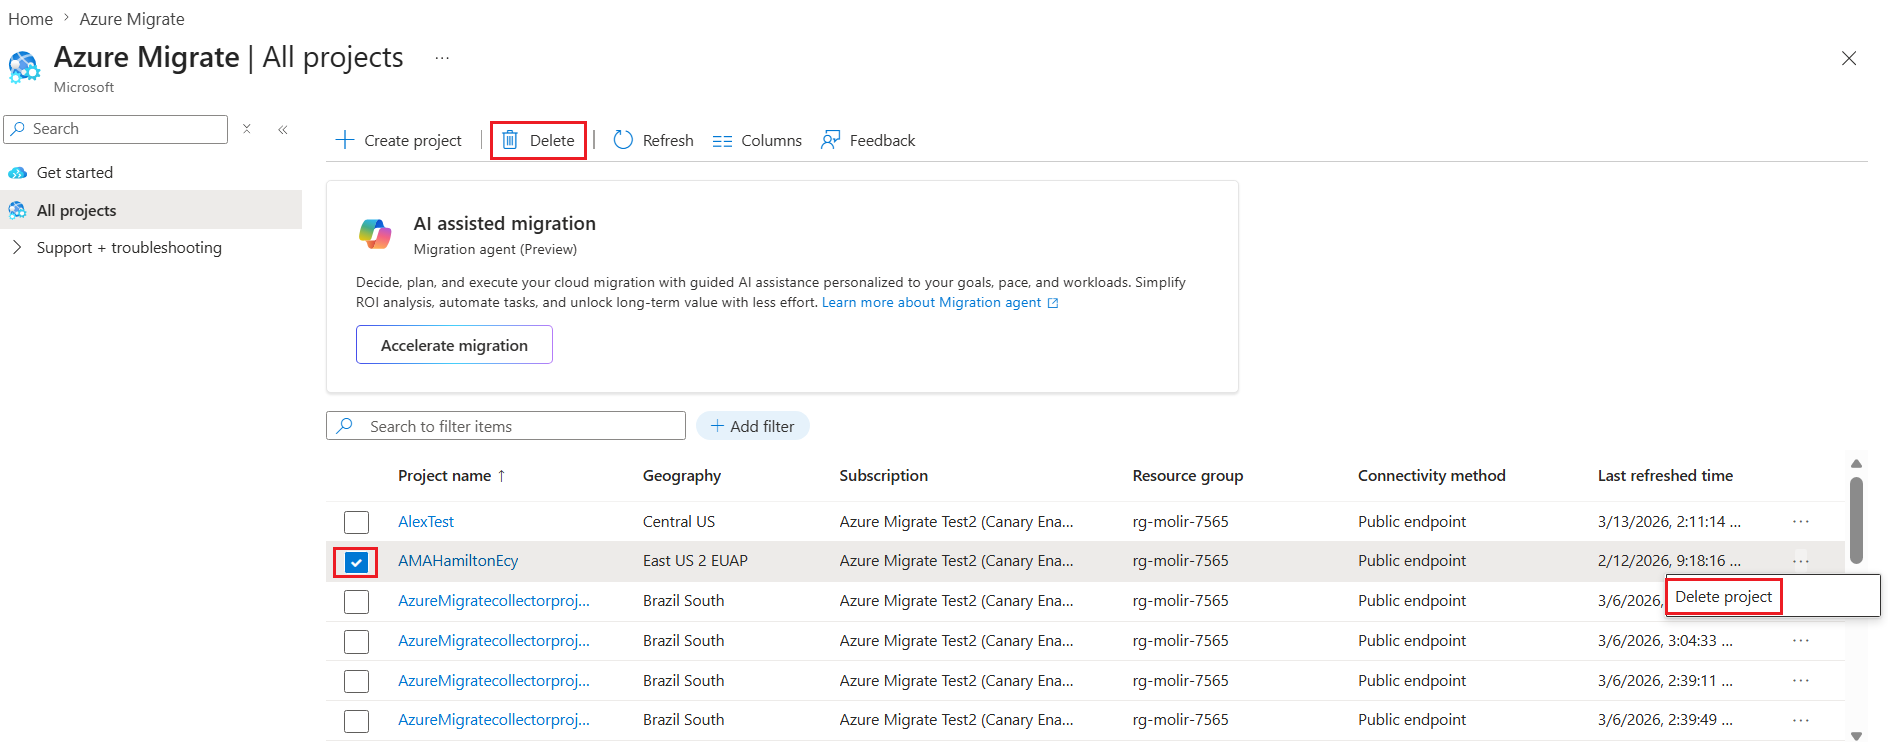Tick checkbox of project refreshed 3:04:33
This screenshot has width=1888, height=742.
click(x=356, y=641)
